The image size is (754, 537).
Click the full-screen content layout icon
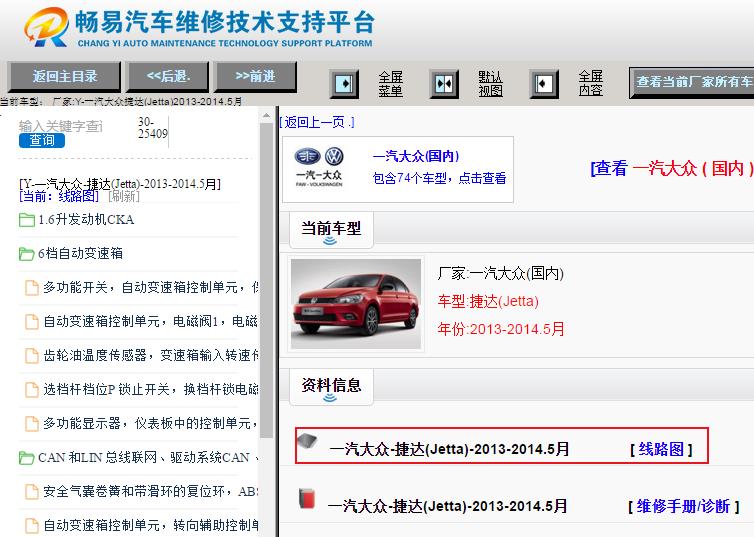click(x=543, y=84)
